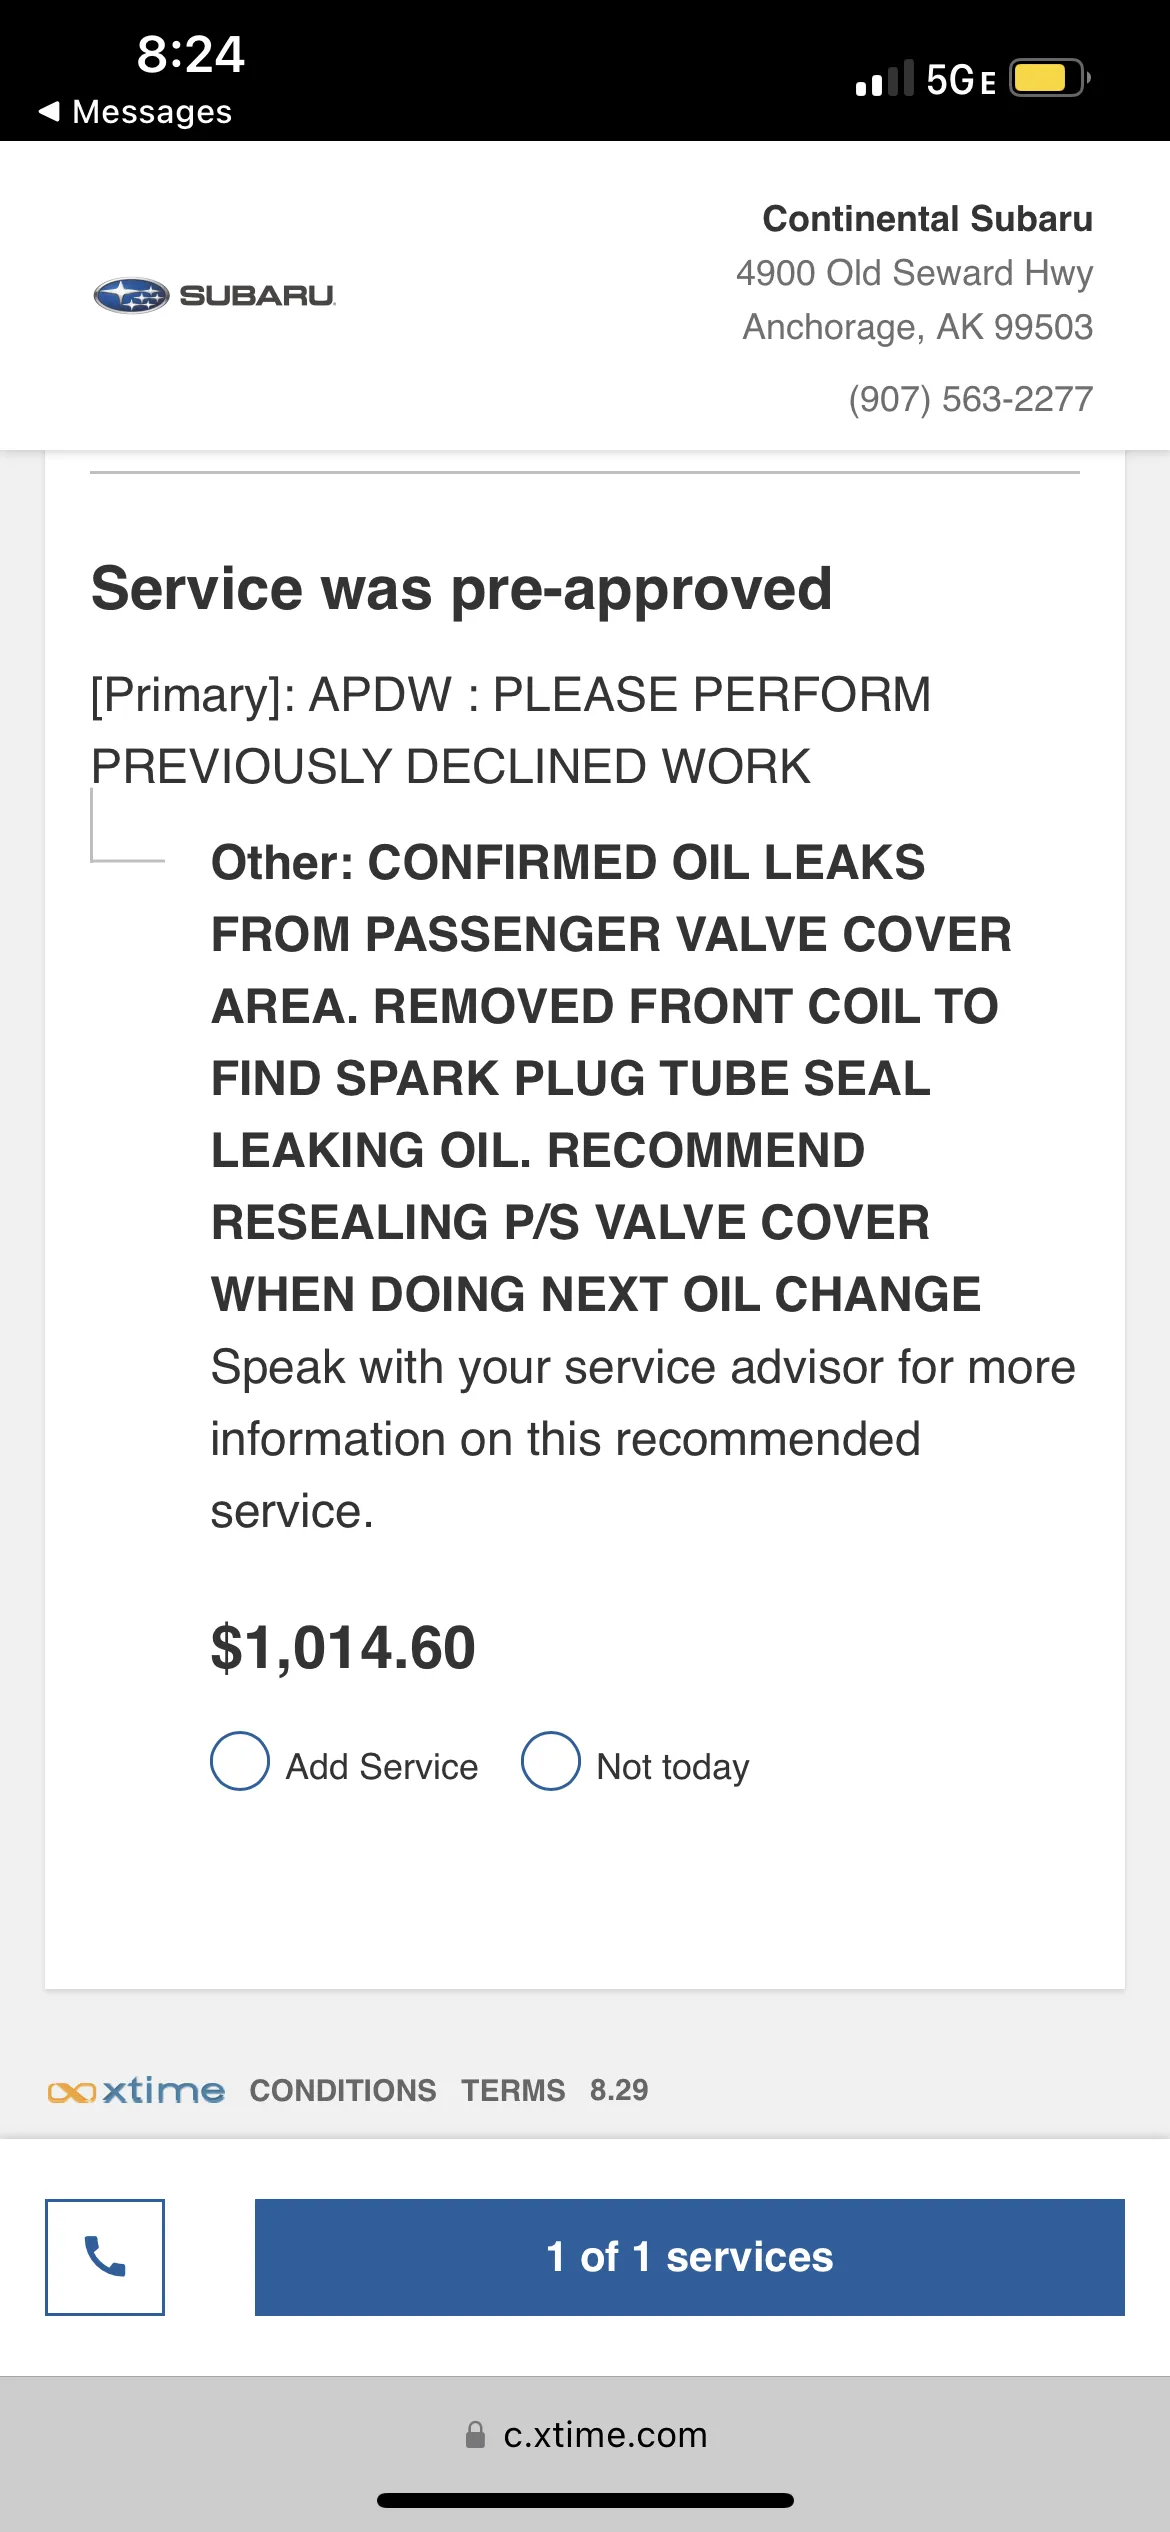The image size is (1170, 2532).
Task: Select the Add Service radio button
Action: (240, 1761)
